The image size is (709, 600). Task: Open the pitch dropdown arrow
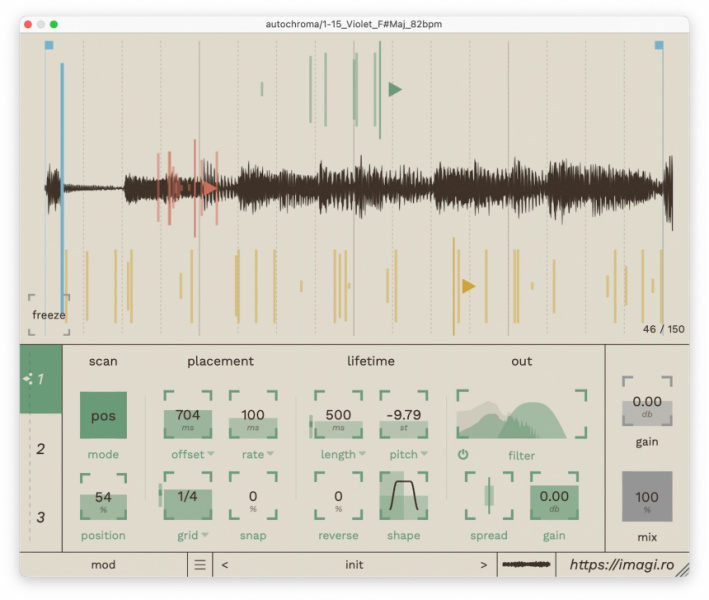pyautogui.click(x=424, y=454)
